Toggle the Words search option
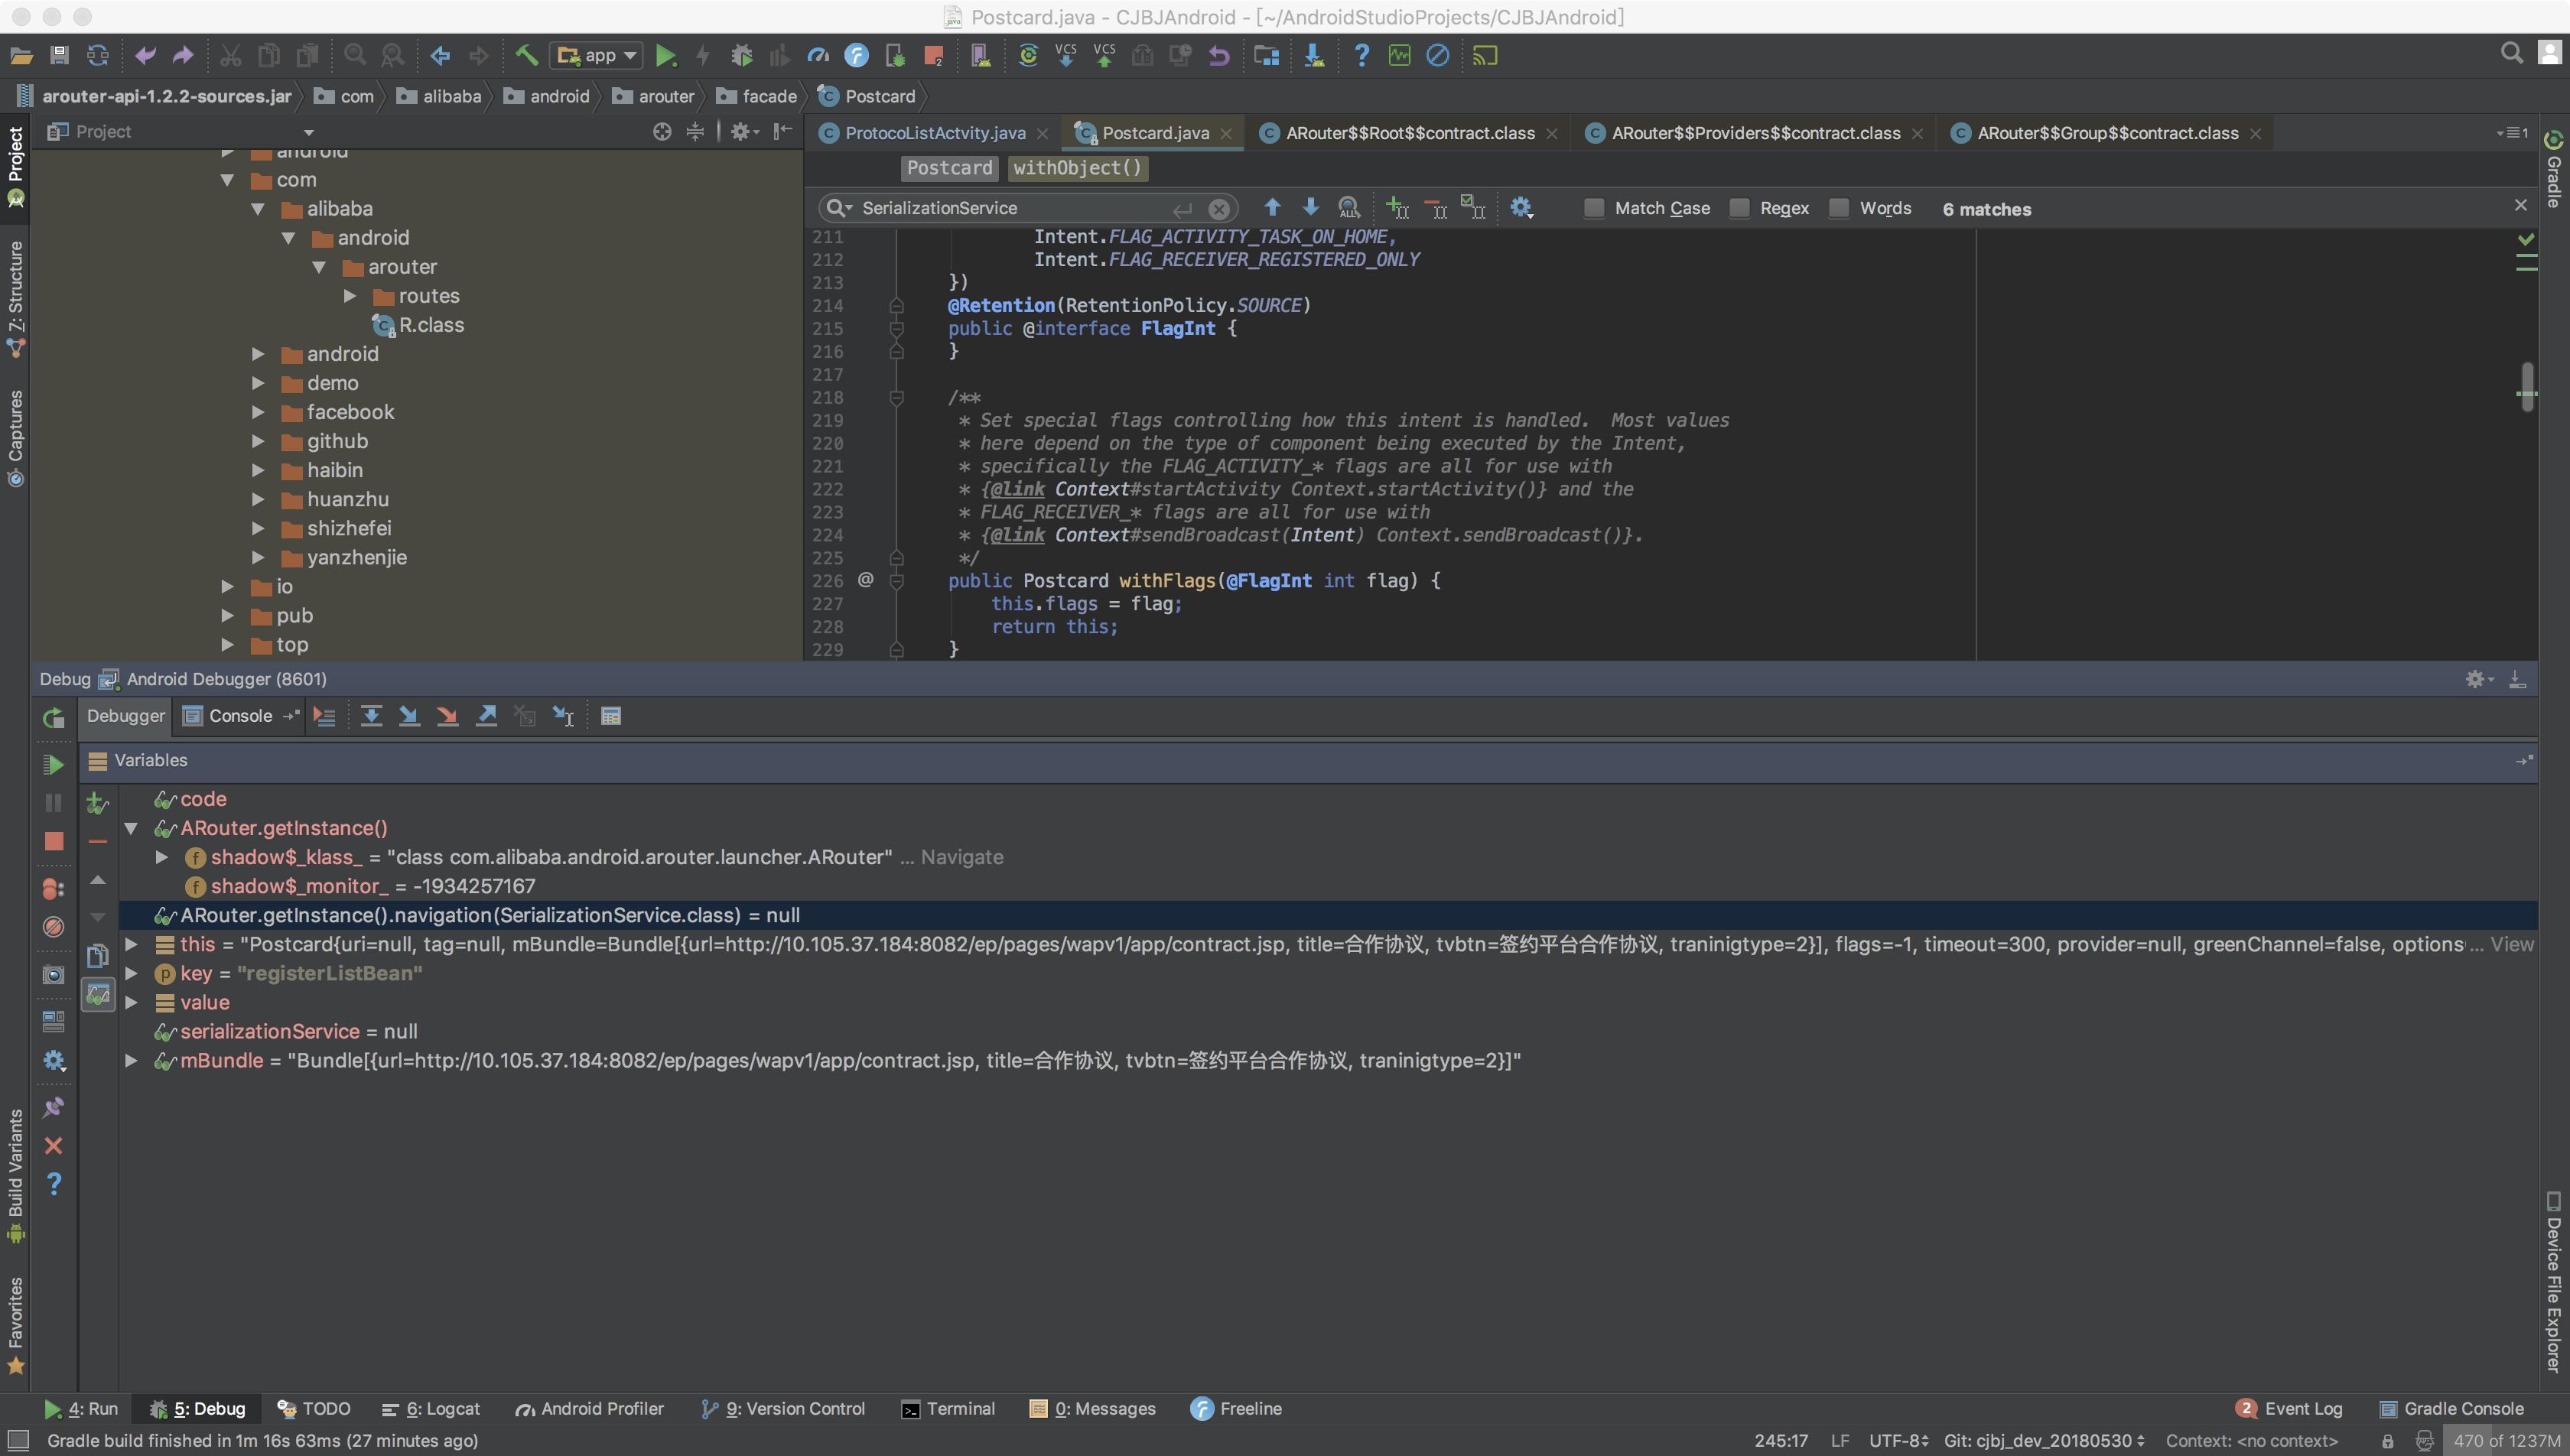This screenshot has width=2570, height=1456. tap(1838, 208)
